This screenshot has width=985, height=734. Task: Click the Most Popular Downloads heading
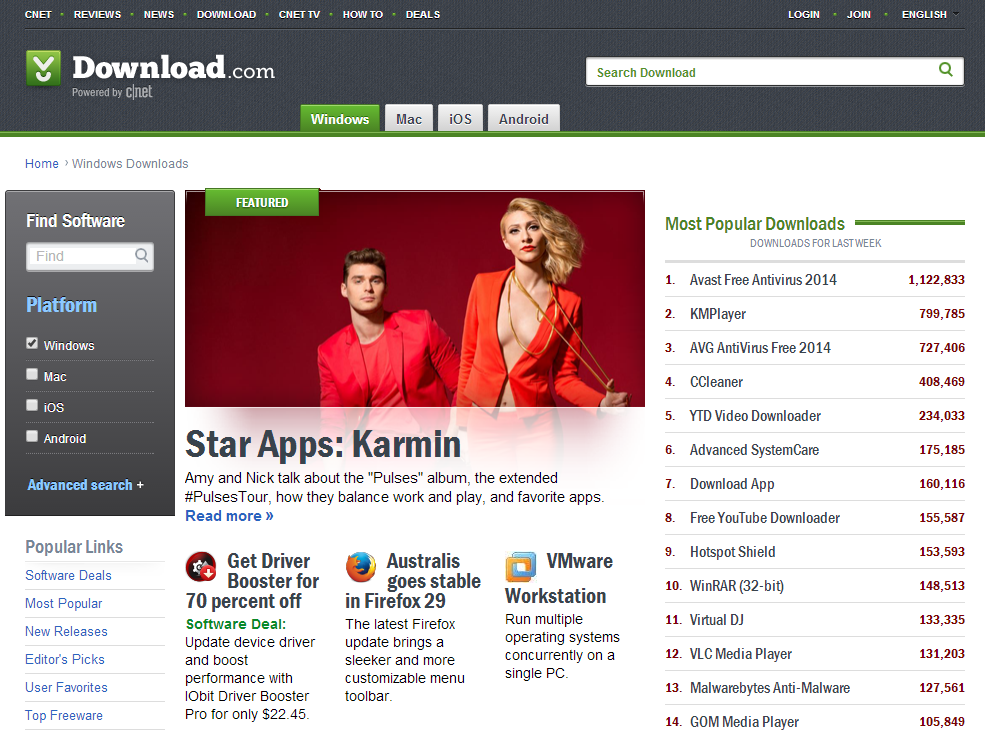click(x=755, y=224)
